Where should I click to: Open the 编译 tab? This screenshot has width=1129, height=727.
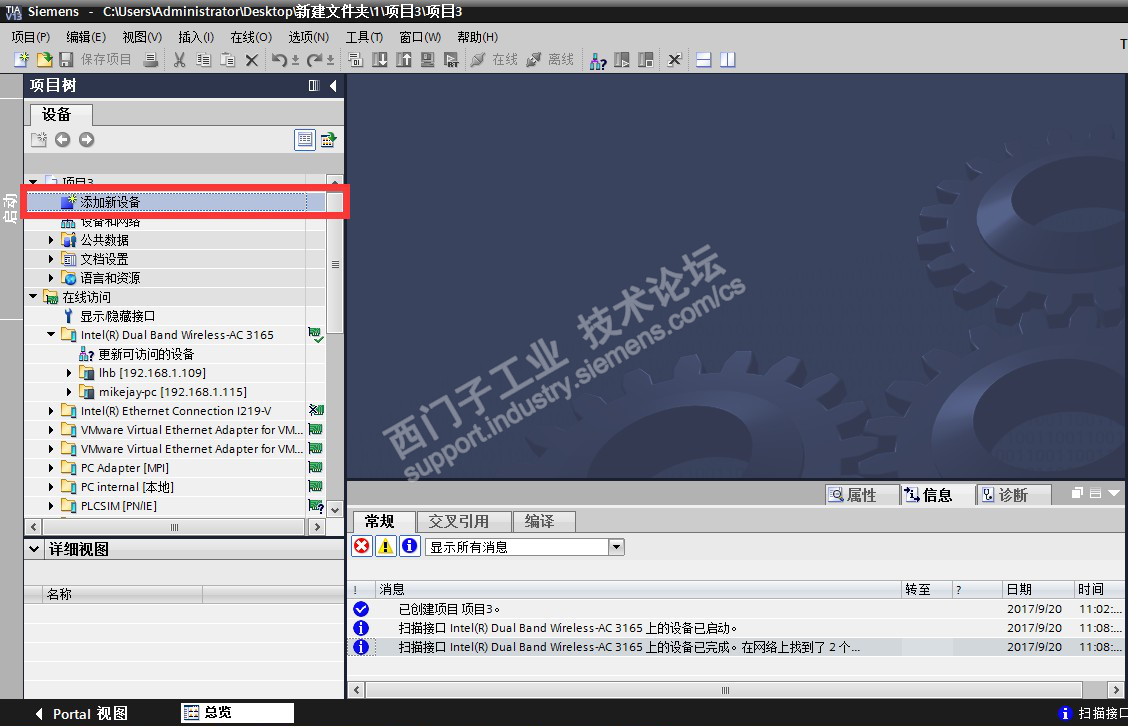pyautogui.click(x=544, y=521)
